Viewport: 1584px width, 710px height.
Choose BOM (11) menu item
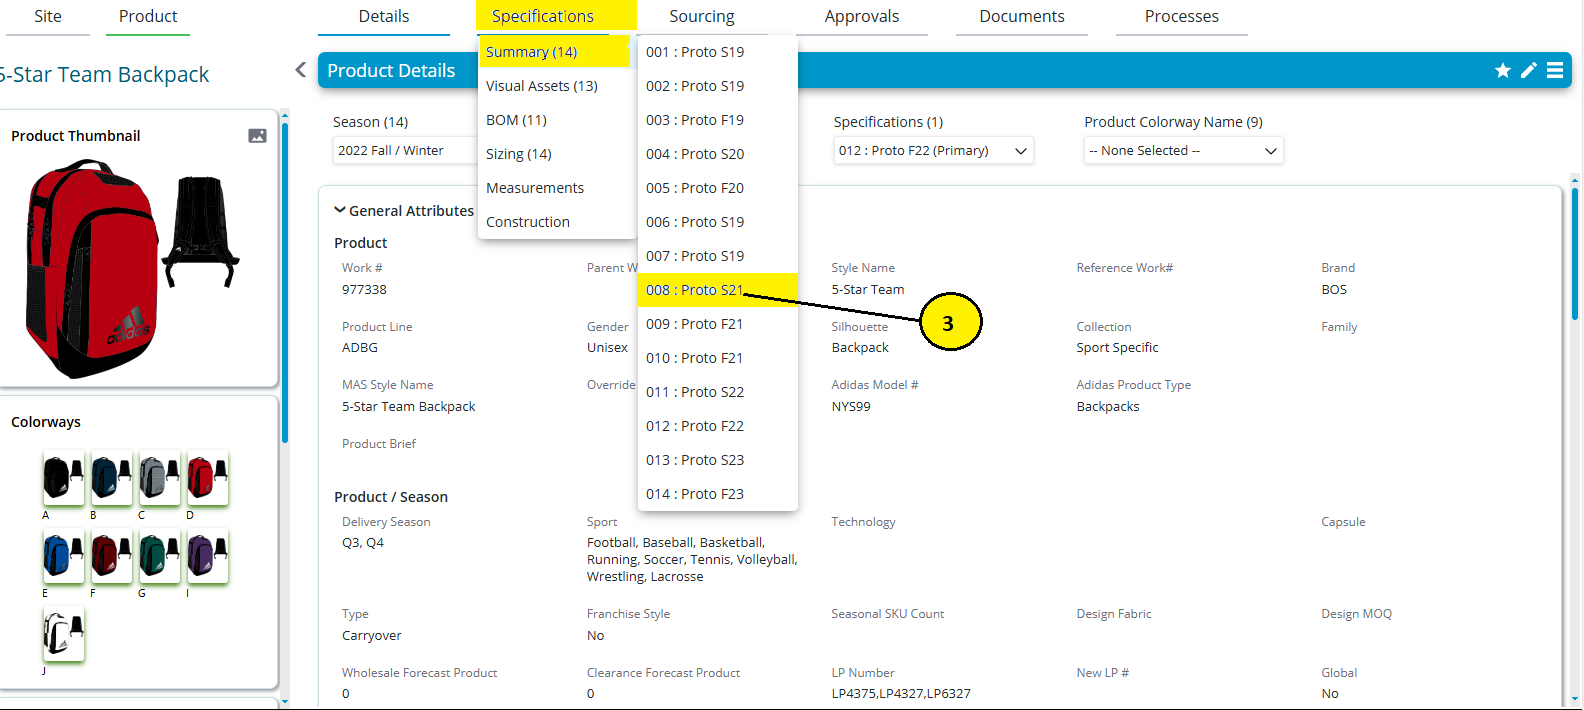(x=557, y=120)
